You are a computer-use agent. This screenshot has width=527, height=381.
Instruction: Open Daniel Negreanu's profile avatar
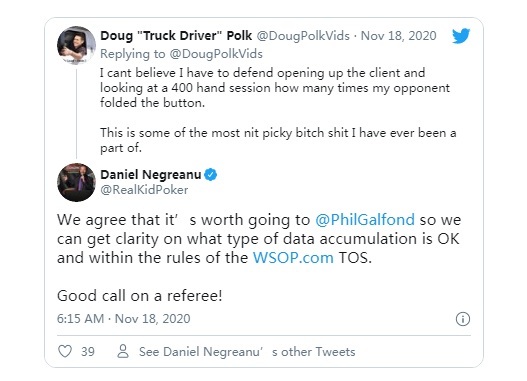(76, 182)
